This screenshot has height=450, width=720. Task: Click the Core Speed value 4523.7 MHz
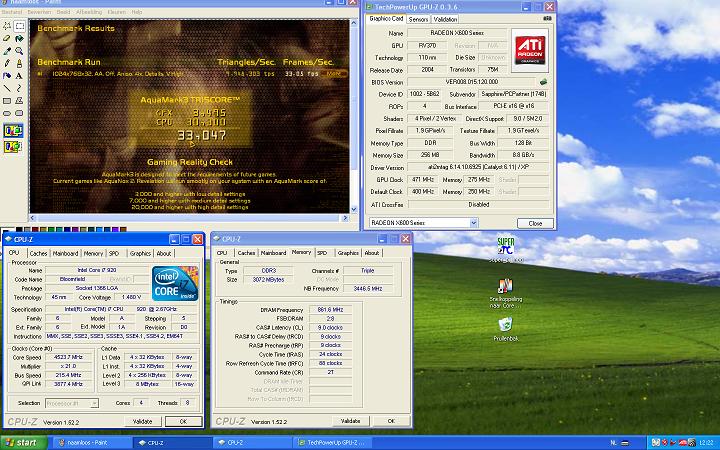coord(68,357)
